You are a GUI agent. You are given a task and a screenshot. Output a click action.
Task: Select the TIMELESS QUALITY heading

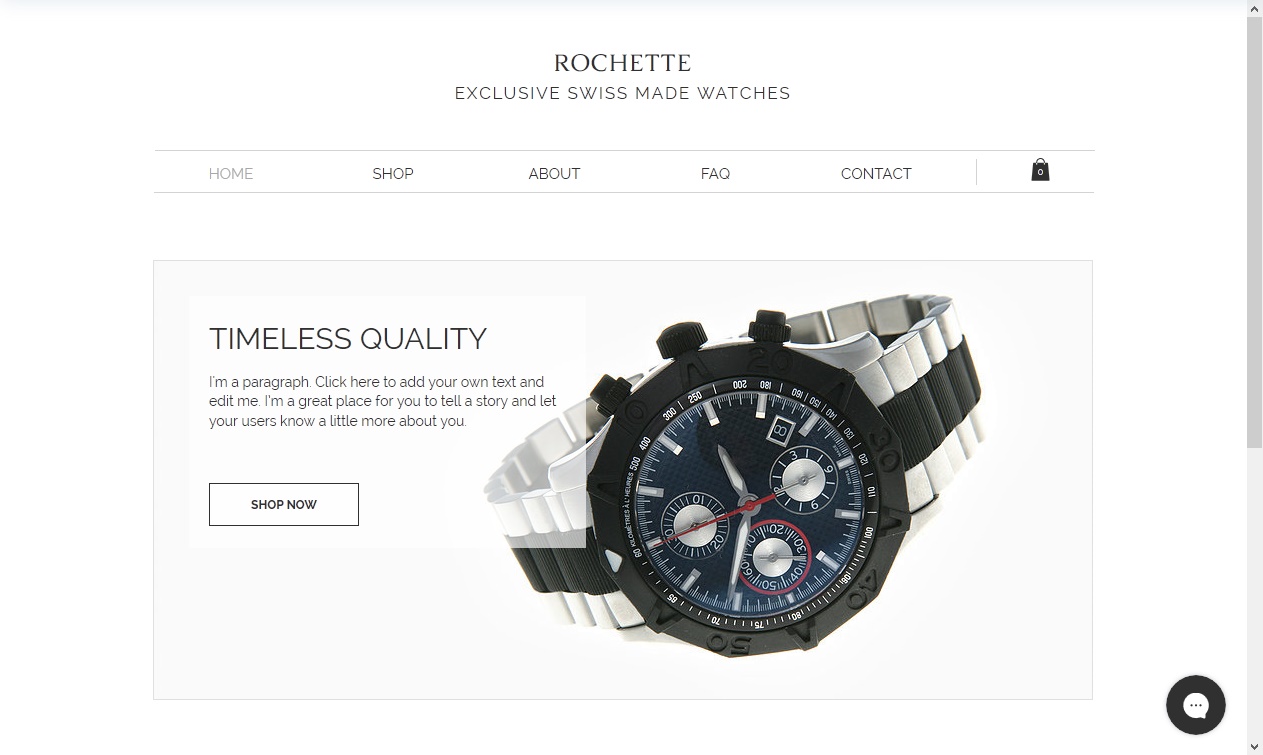tap(348, 339)
